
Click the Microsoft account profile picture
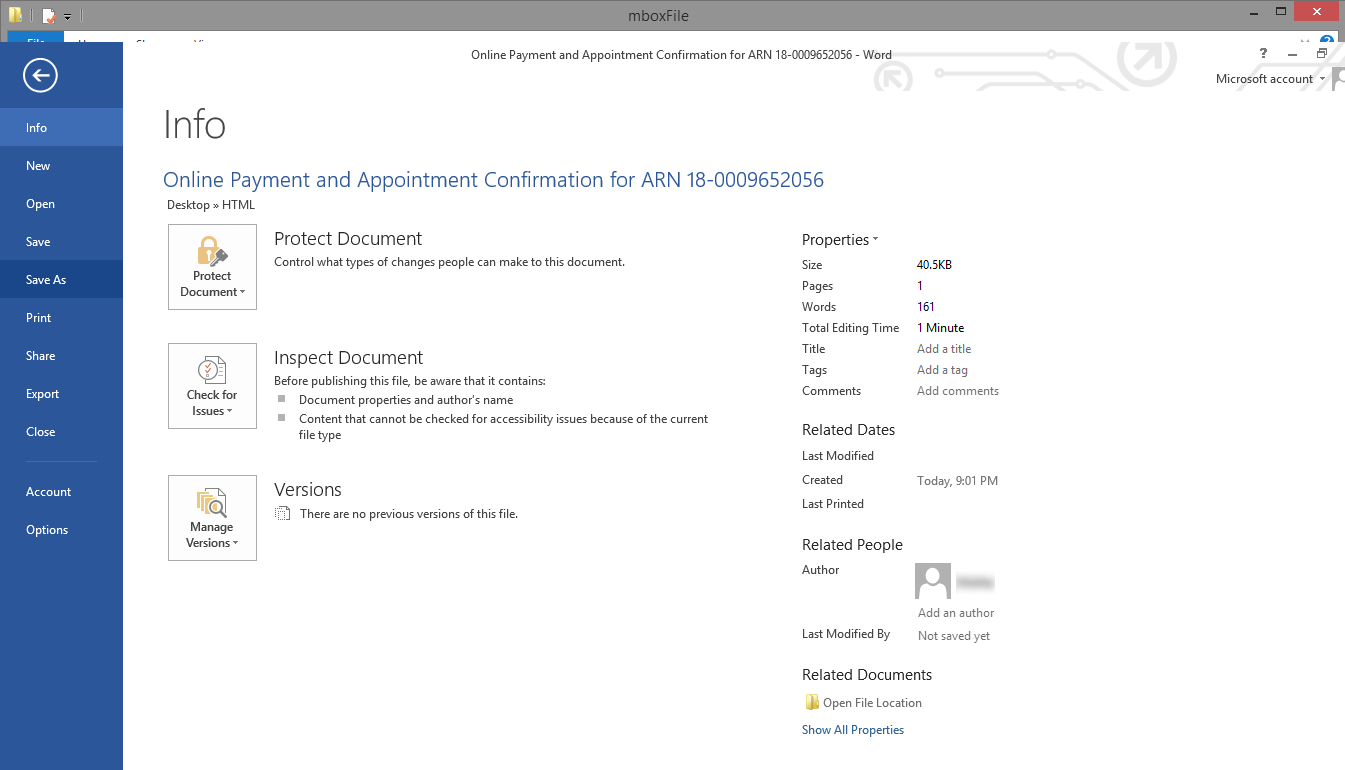pyautogui.click(x=1338, y=79)
